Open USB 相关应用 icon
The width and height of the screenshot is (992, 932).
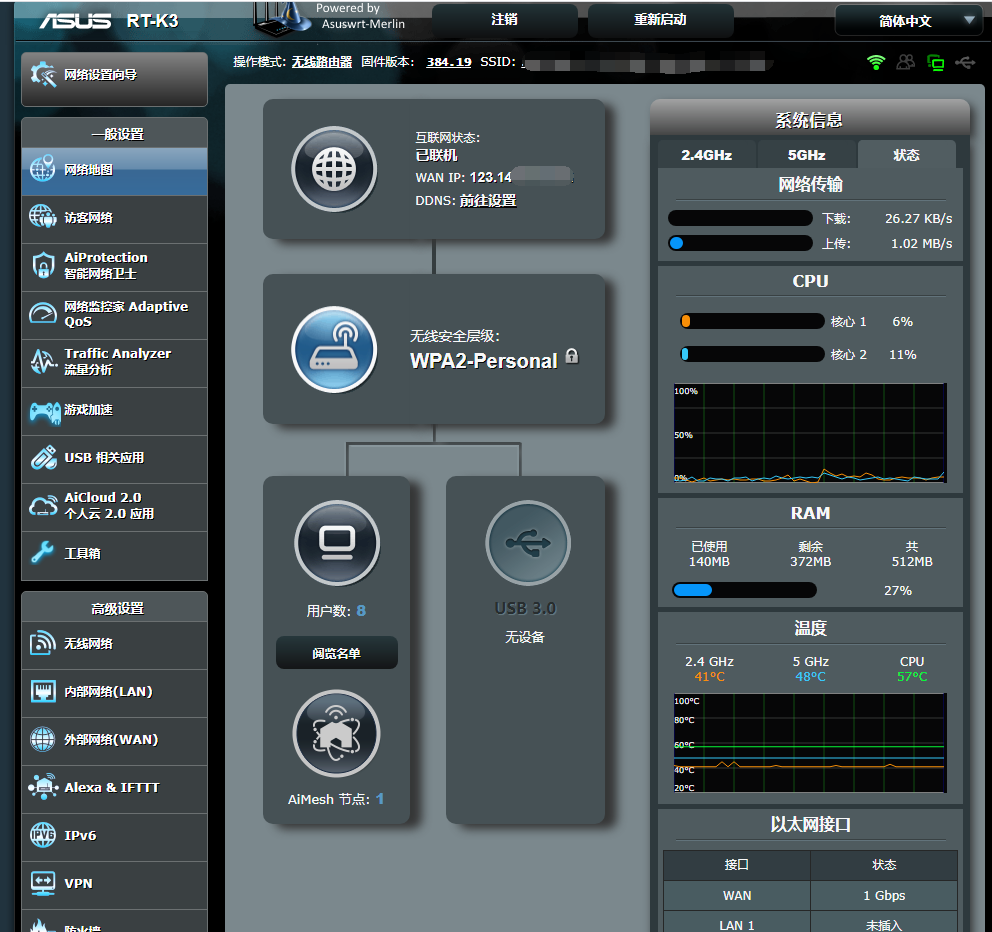click(42, 457)
